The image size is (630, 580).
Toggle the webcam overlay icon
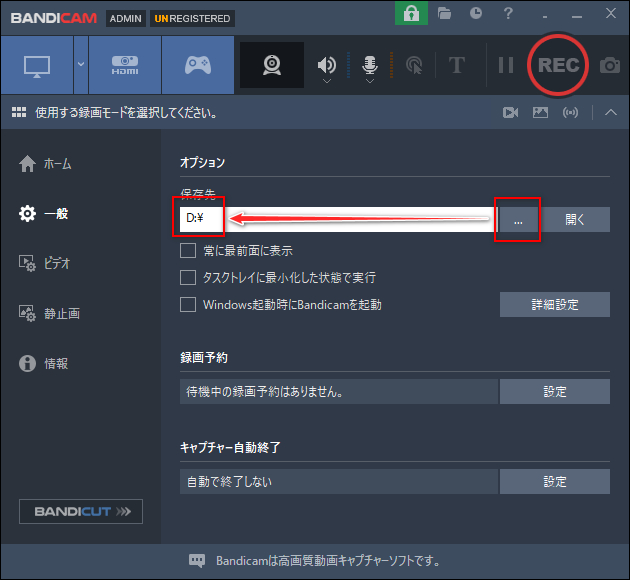[272, 65]
